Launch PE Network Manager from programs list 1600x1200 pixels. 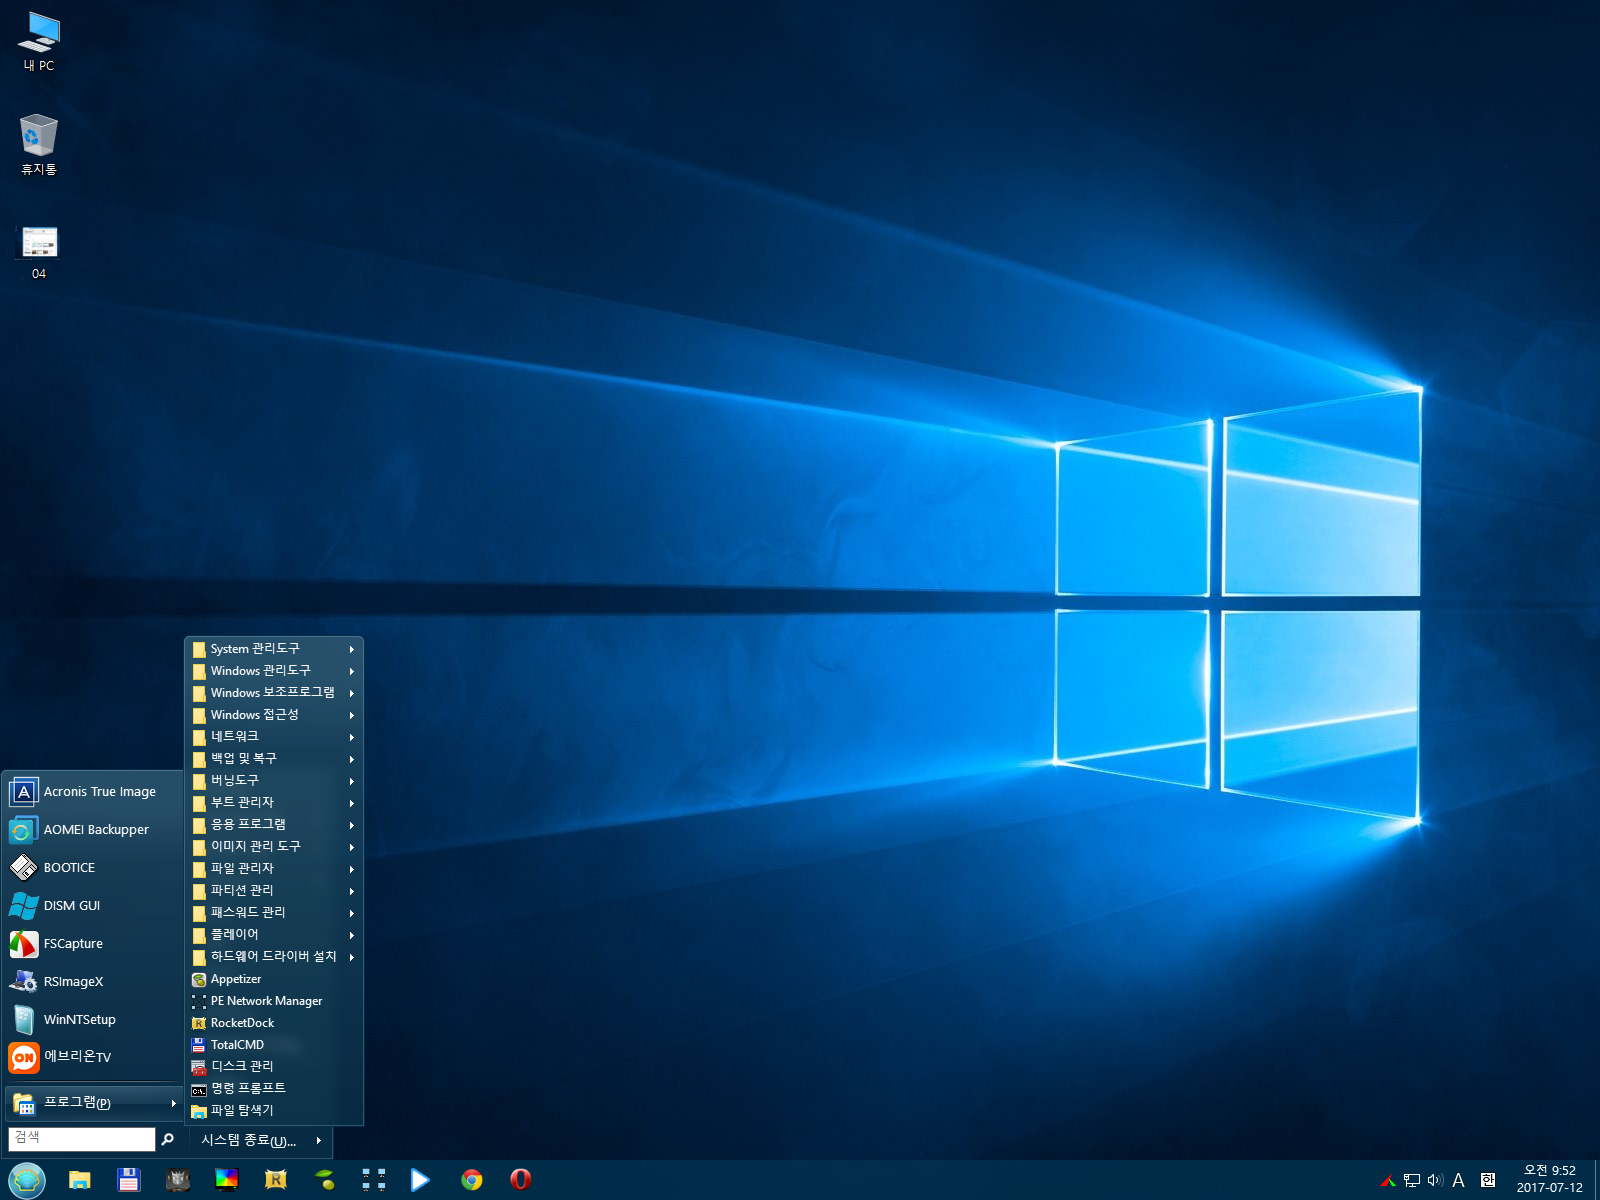(274, 1001)
